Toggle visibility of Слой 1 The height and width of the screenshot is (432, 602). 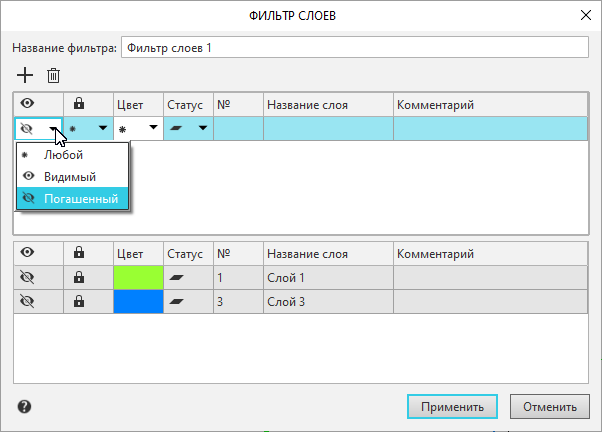tap(27, 276)
